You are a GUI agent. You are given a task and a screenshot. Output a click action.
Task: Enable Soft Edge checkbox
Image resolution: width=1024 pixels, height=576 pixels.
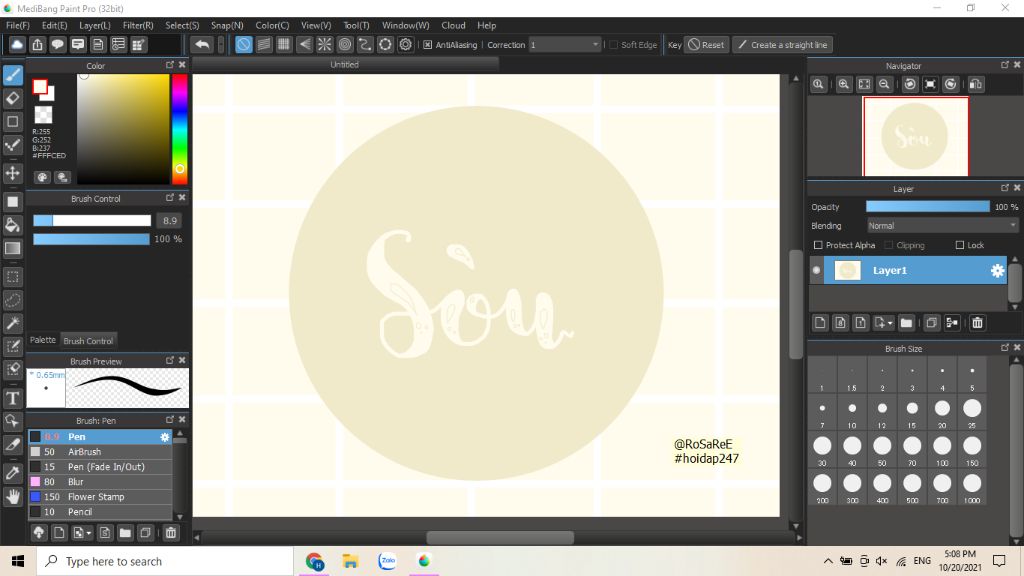pos(613,45)
